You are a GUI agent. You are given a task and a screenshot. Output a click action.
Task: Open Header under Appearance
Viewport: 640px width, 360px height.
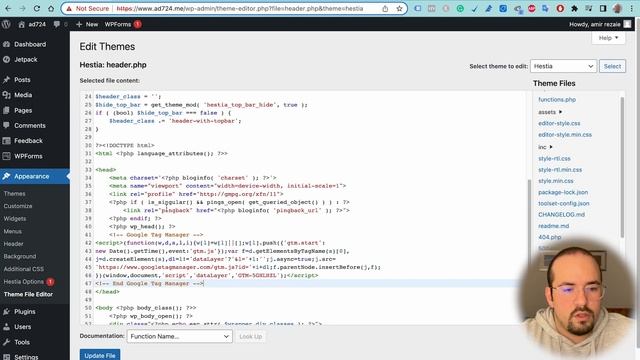tap(13, 244)
